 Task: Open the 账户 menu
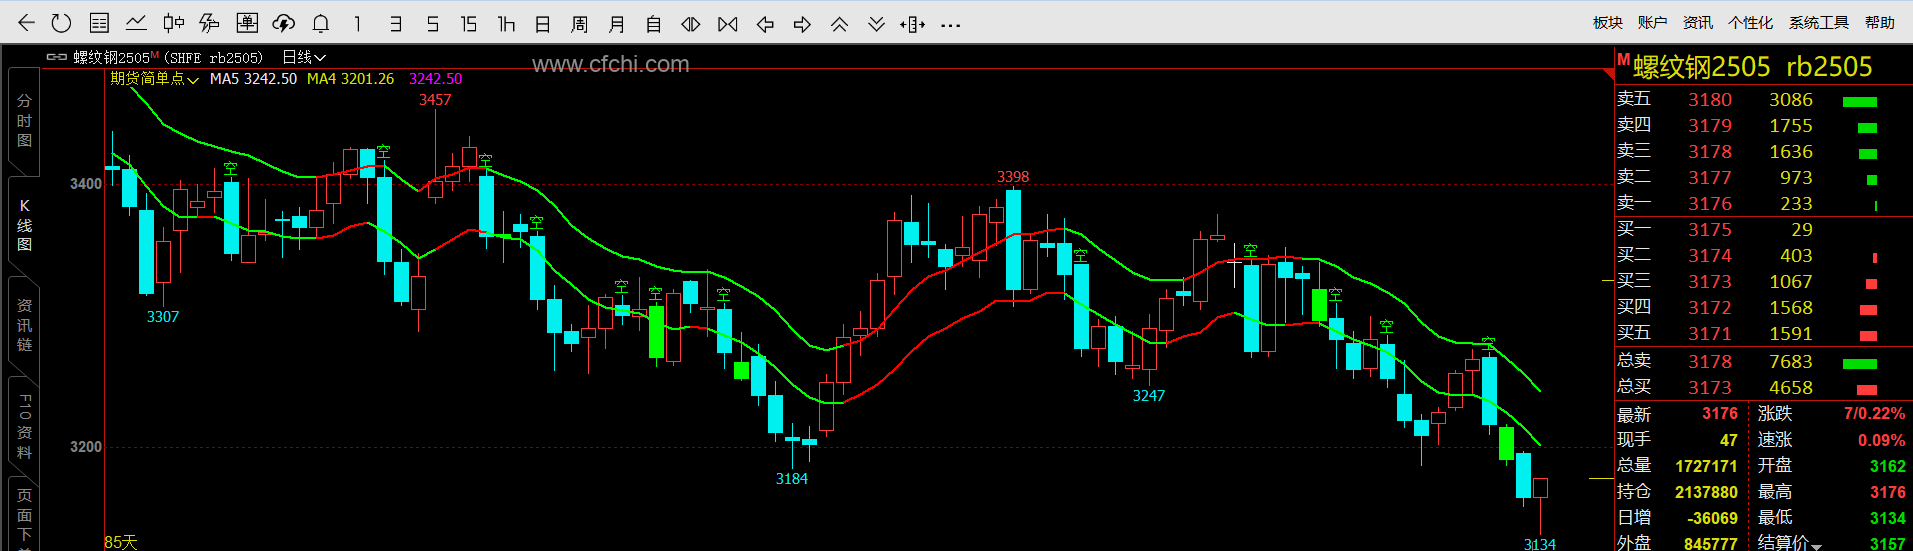point(1653,22)
